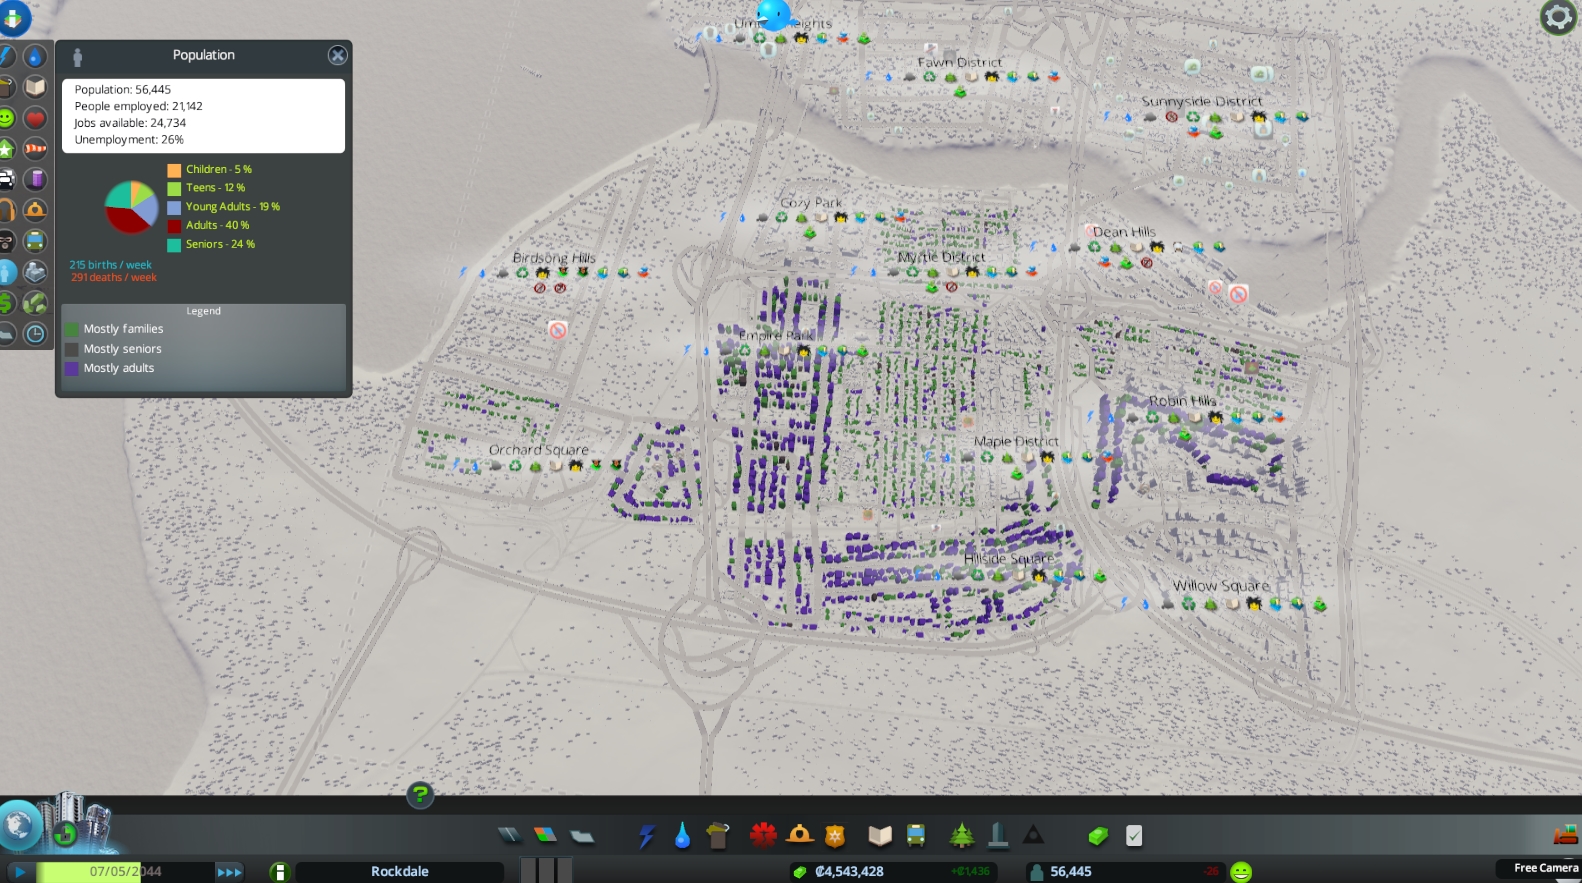Image resolution: width=1582 pixels, height=883 pixels.
Task: Open the Monuments build menu
Action: click(1033, 835)
